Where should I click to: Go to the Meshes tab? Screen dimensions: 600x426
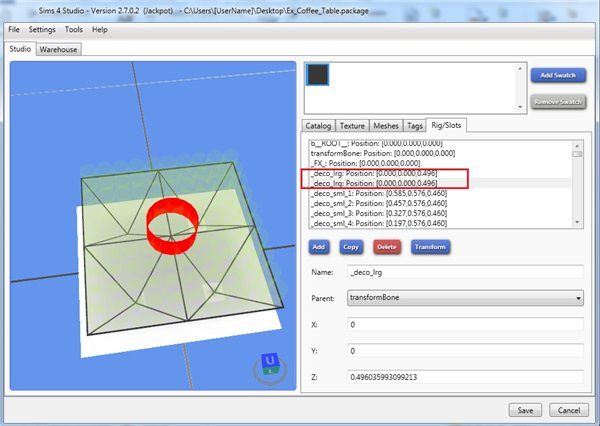385,126
